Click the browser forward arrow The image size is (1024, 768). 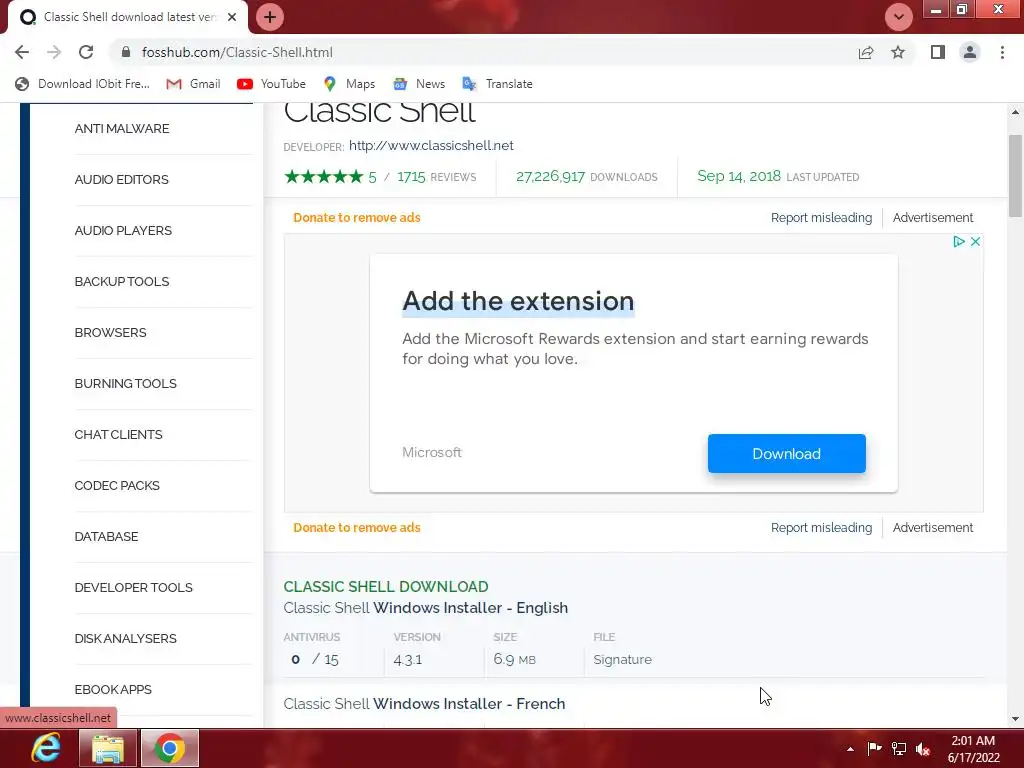(x=54, y=52)
